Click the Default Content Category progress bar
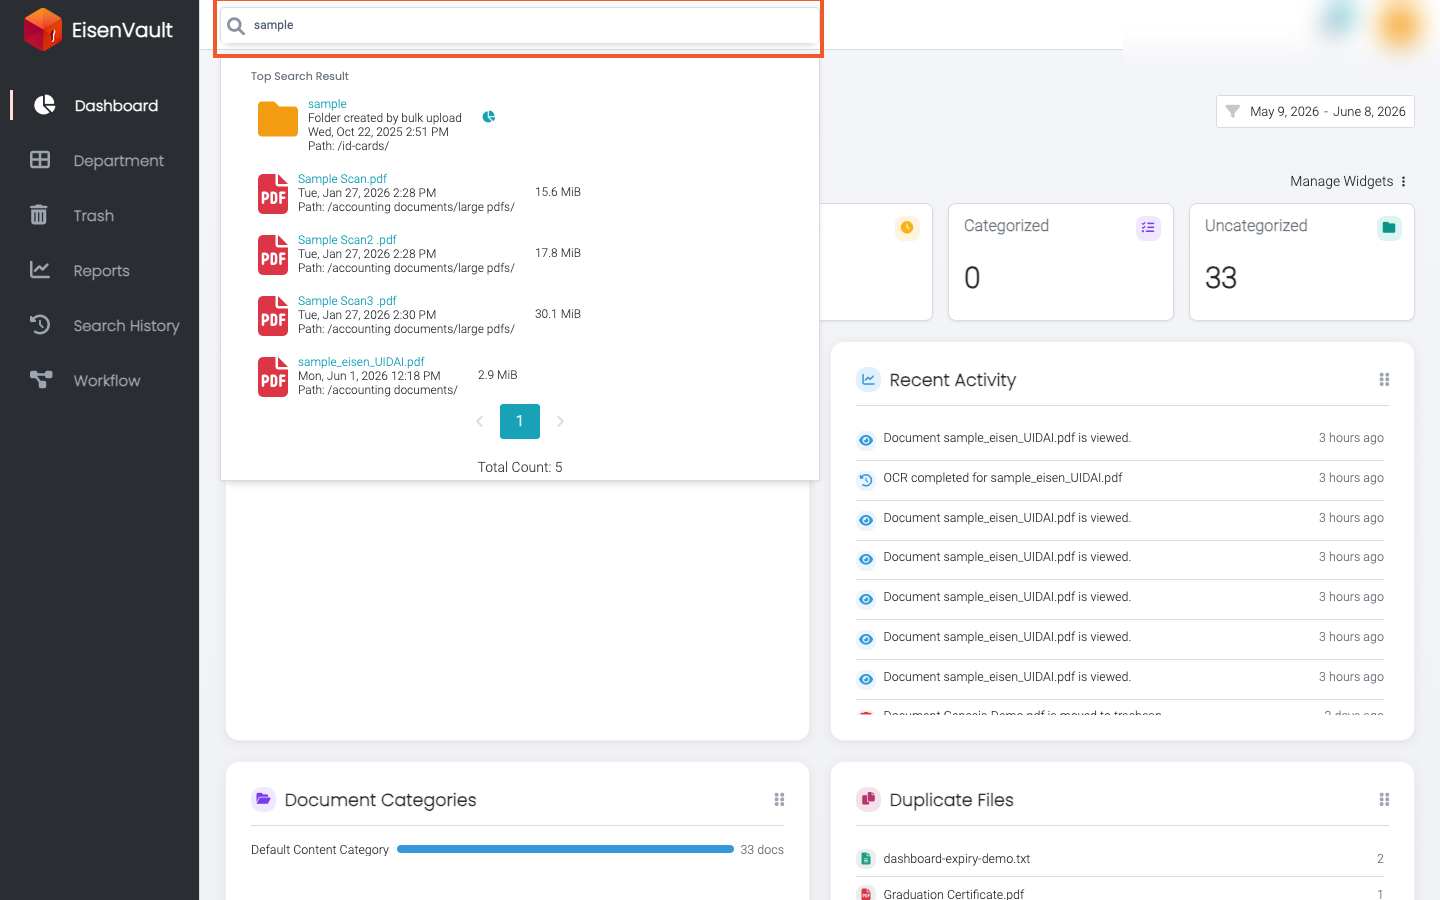The image size is (1440, 900). tap(565, 850)
